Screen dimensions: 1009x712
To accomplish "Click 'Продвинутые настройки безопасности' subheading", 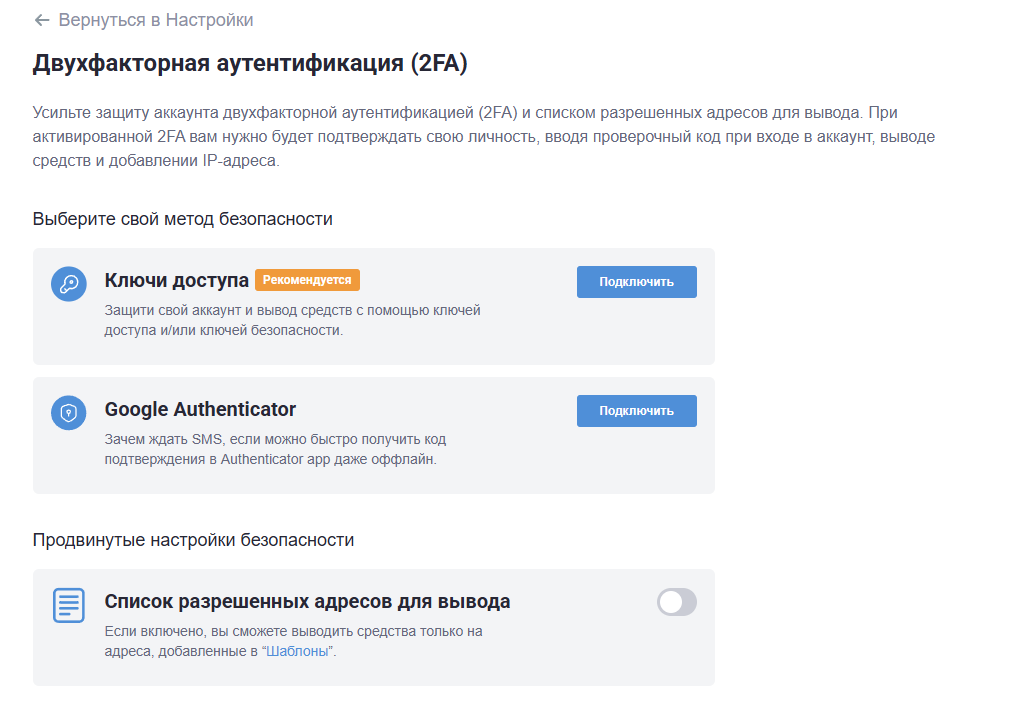I will tap(193, 539).
